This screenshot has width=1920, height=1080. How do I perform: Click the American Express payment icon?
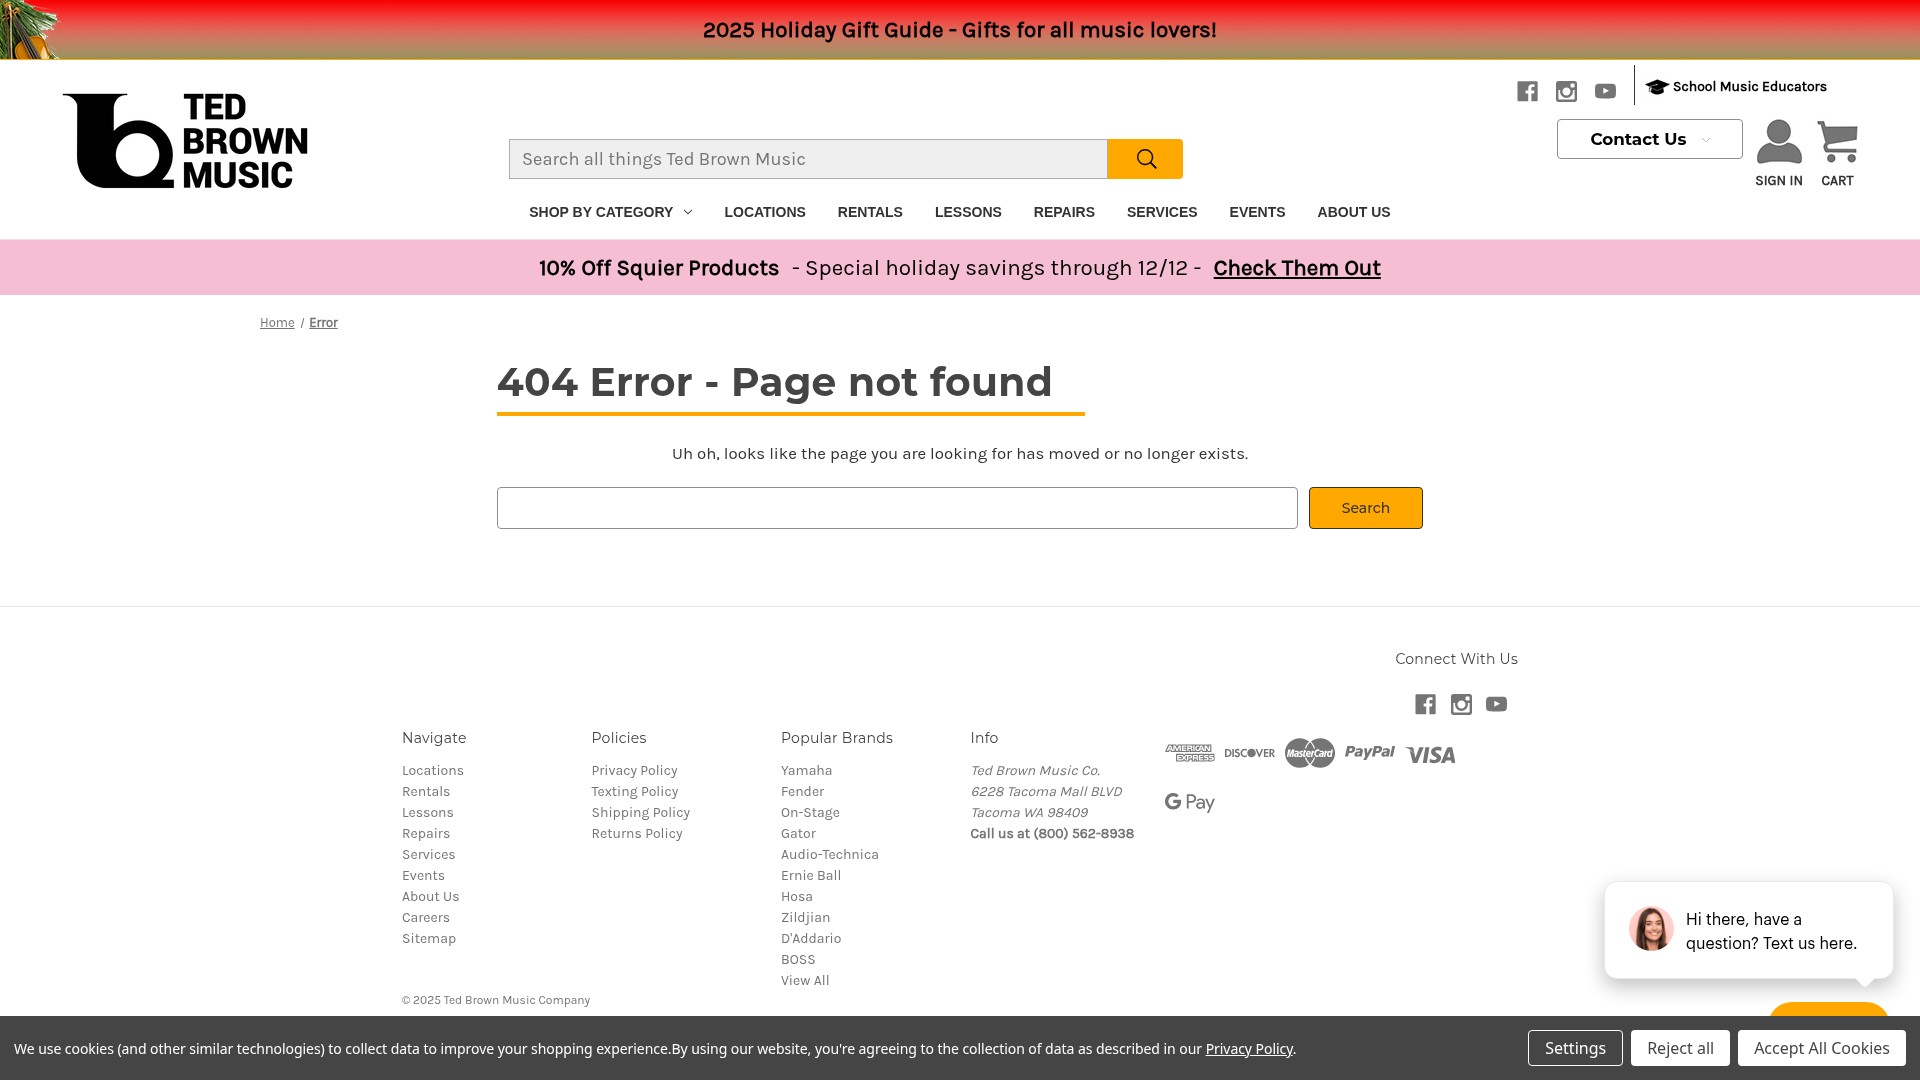[1190, 753]
